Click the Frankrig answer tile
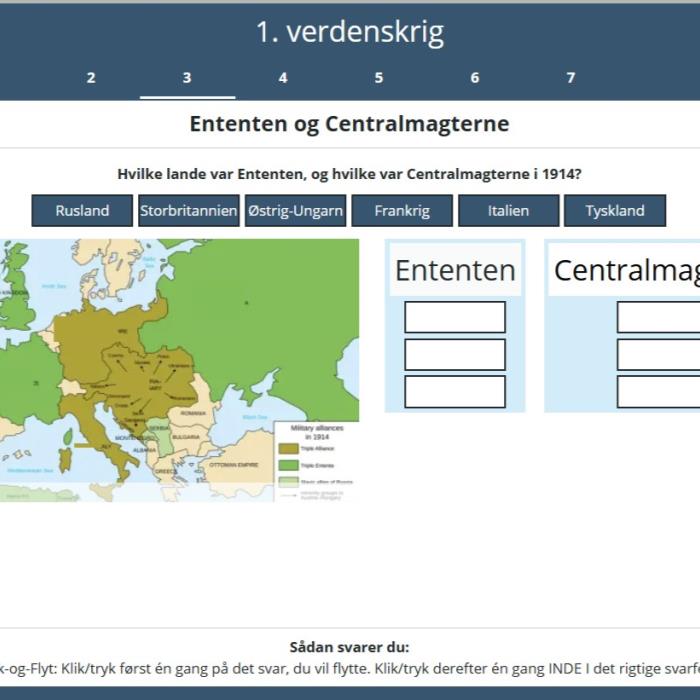This screenshot has width=700, height=700. pyautogui.click(x=402, y=211)
